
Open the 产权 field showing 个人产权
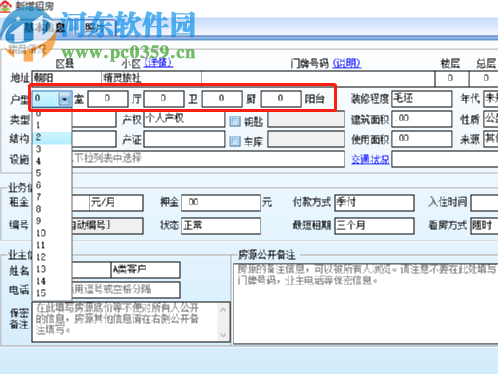pos(184,119)
